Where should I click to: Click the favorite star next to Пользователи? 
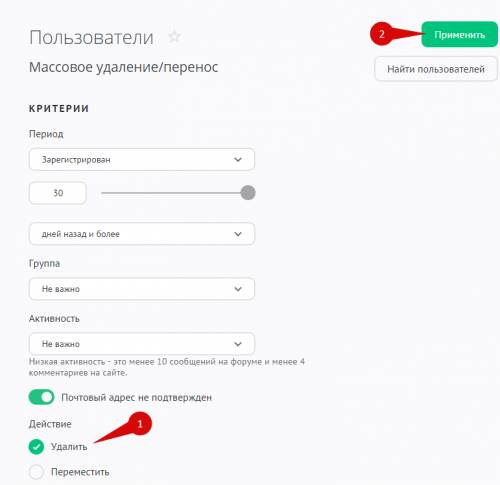point(174,37)
